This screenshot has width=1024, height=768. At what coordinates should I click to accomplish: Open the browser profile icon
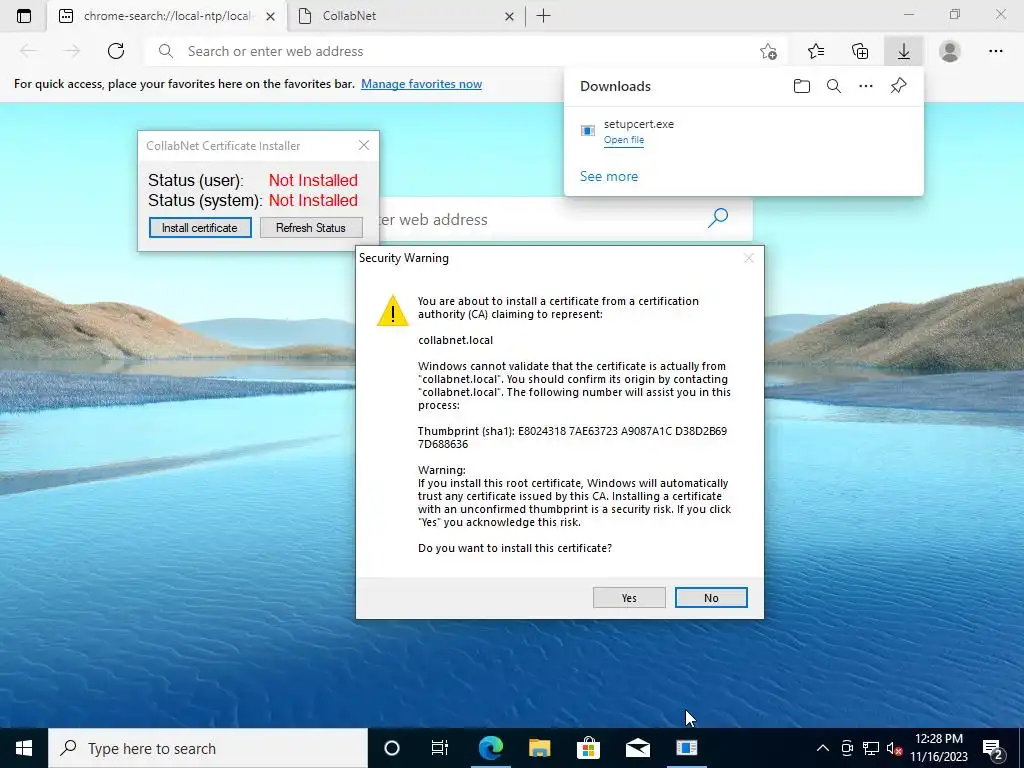[950, 51]
